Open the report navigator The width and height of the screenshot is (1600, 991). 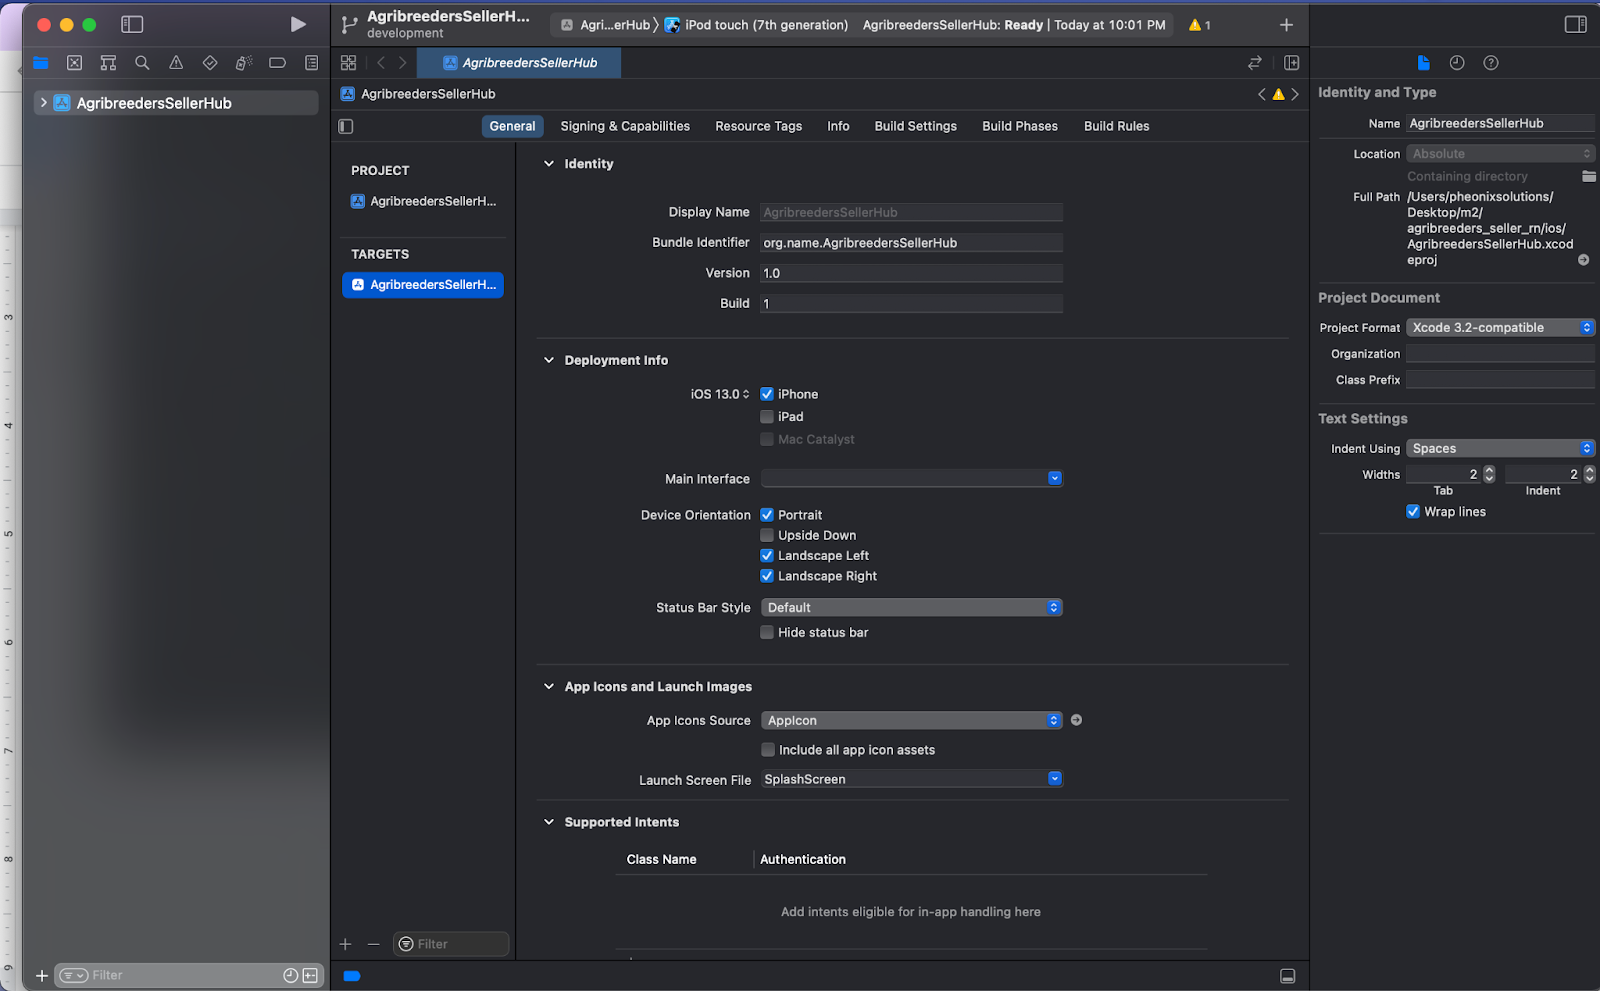coord(312,63)
